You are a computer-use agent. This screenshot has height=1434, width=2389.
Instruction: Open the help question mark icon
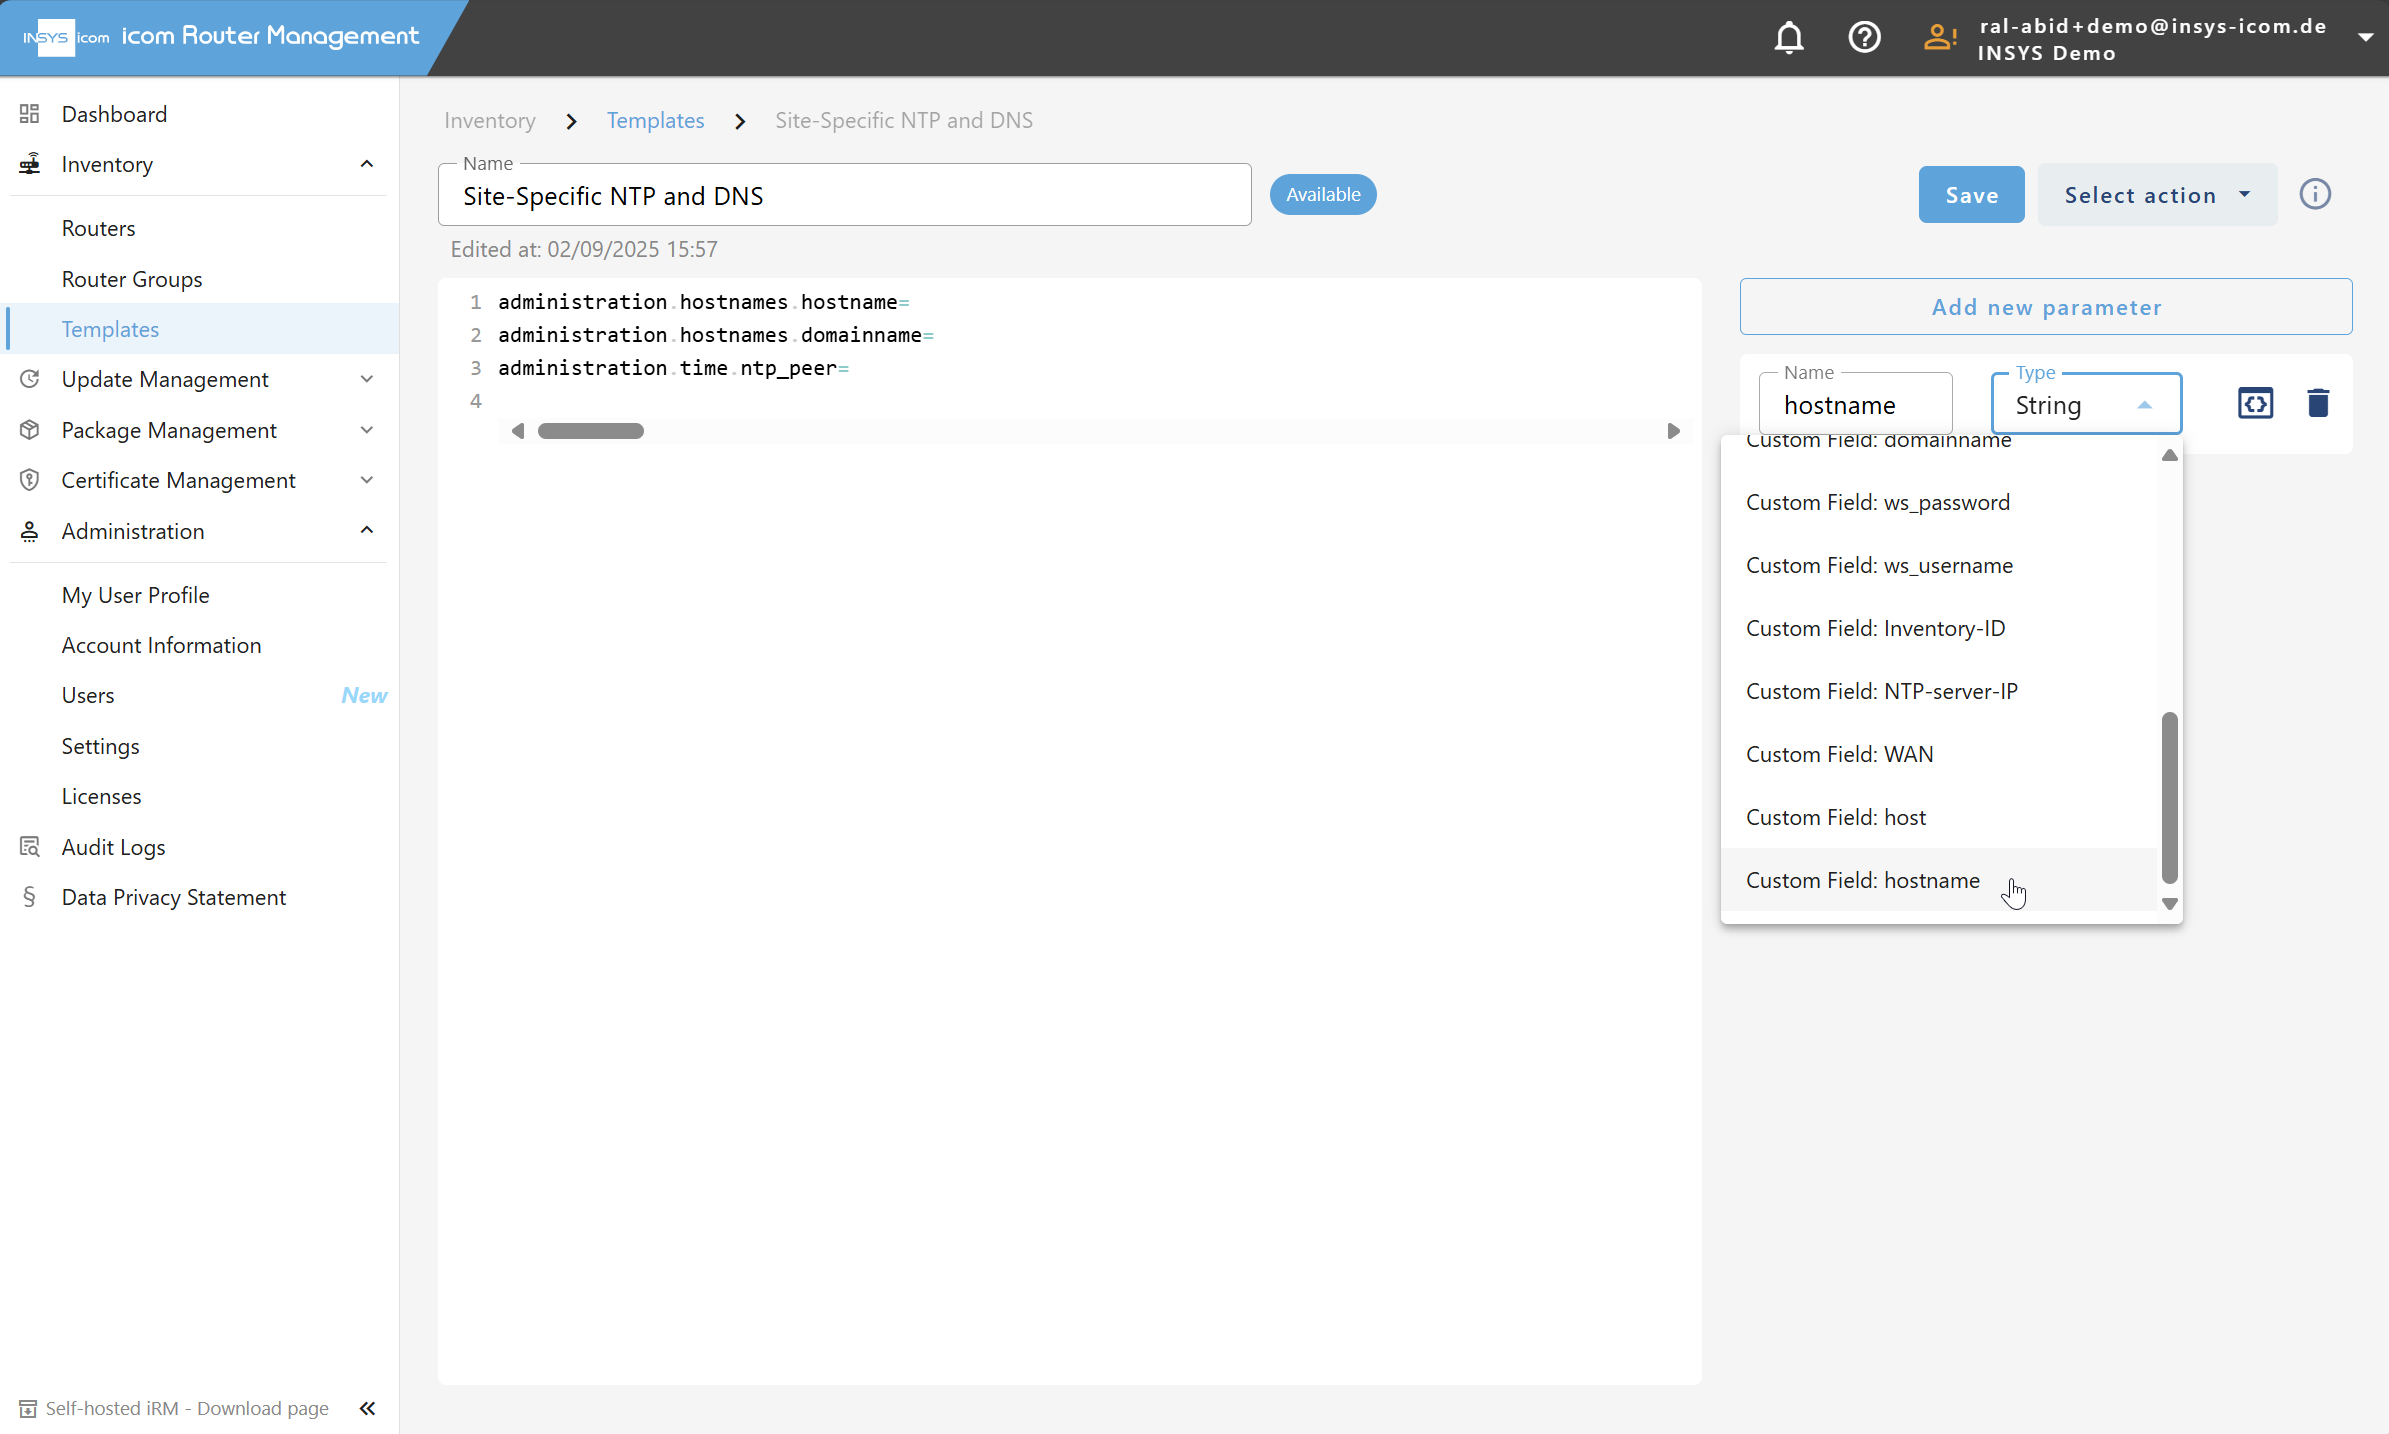click(x=1864, y=38)
